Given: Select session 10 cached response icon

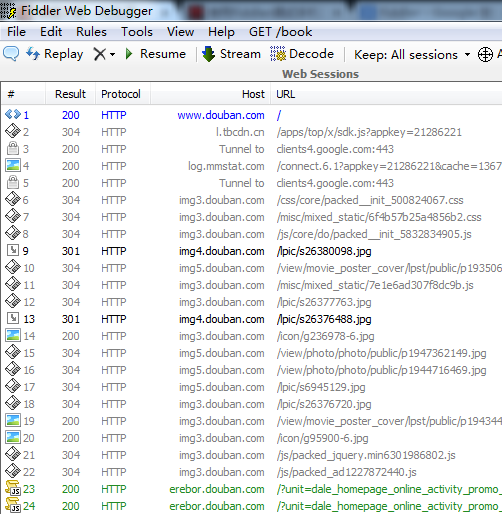Looking at the screenshot, I should point(13,268).
